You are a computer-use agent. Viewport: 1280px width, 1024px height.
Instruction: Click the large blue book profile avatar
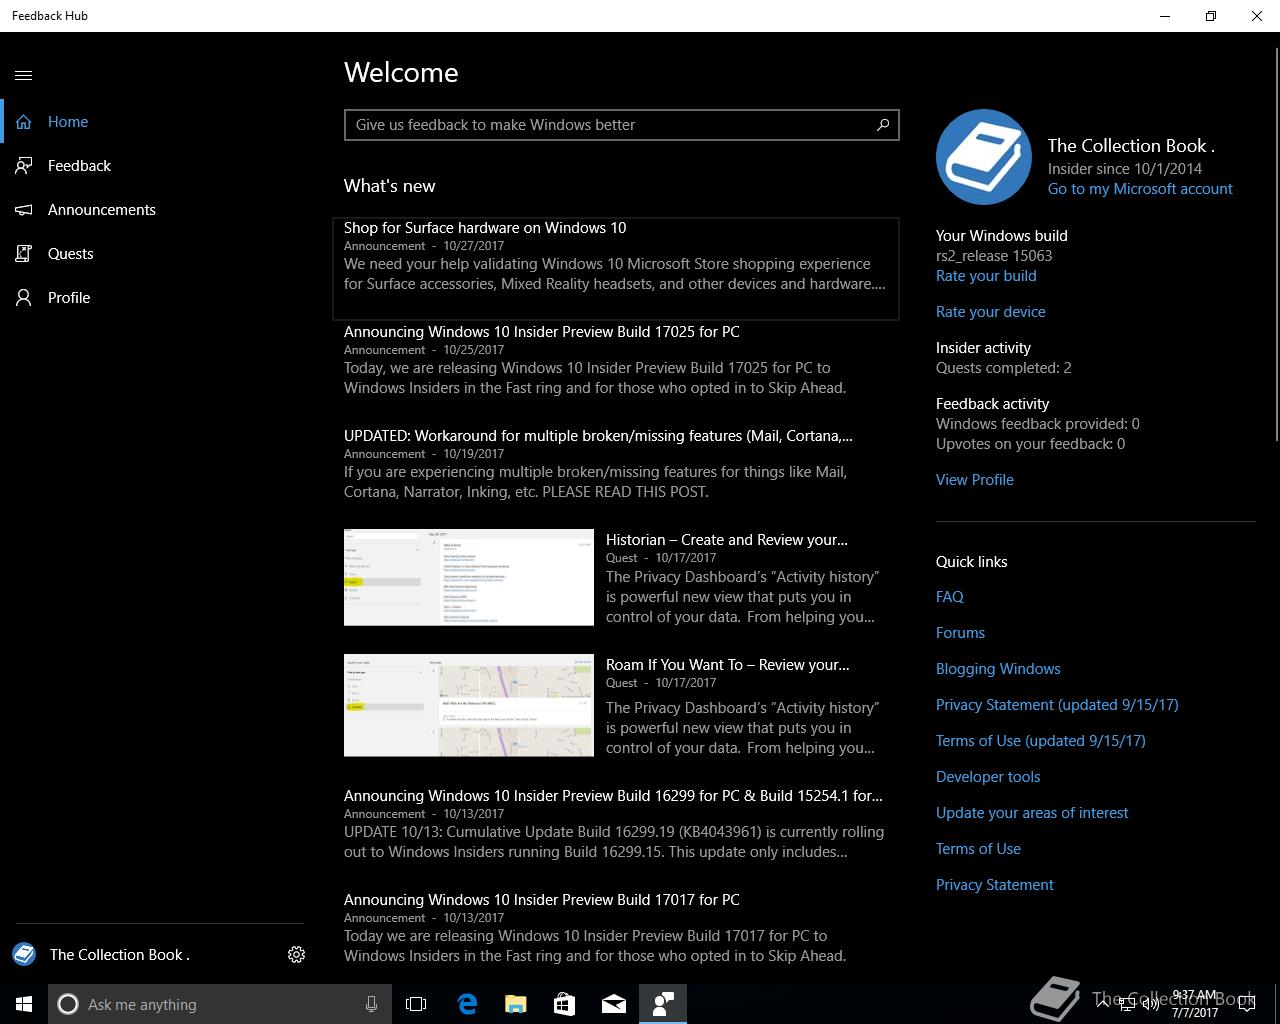point(984,157)
